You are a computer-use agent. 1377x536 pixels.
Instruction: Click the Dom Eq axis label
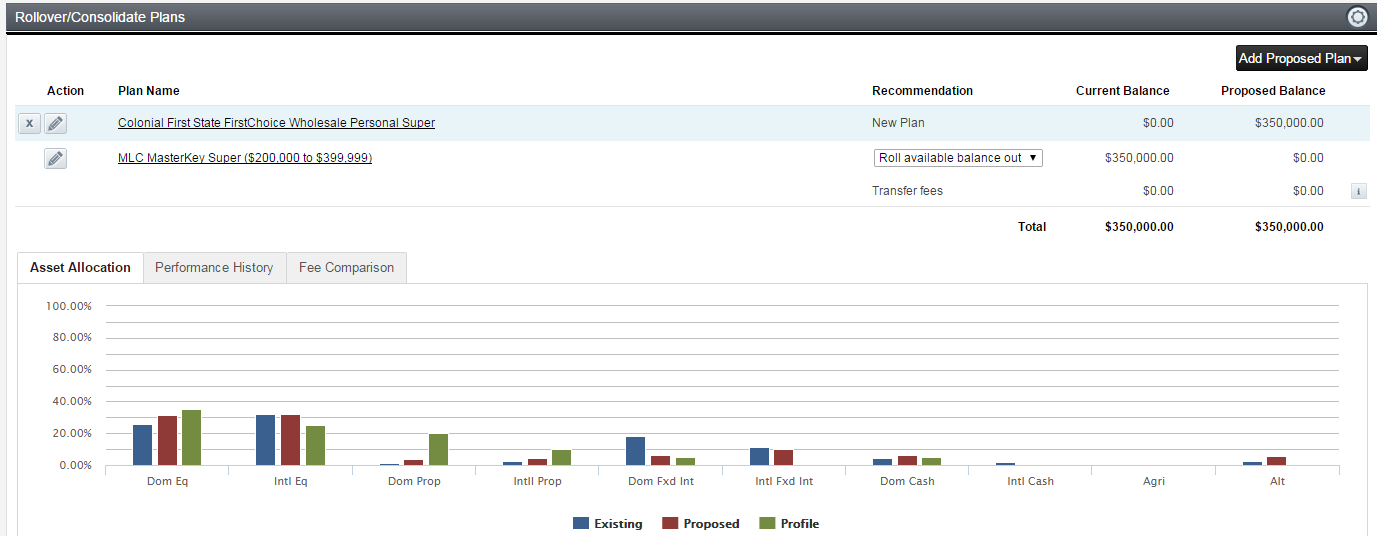166,481
